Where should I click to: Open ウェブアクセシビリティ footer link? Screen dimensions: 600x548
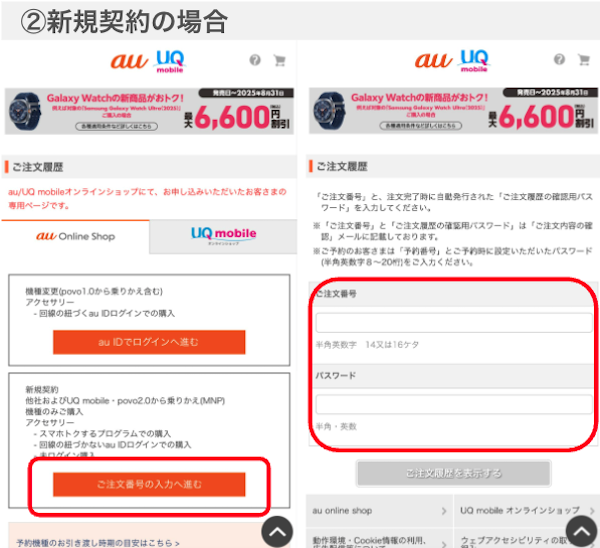click(x=527, y=538)
